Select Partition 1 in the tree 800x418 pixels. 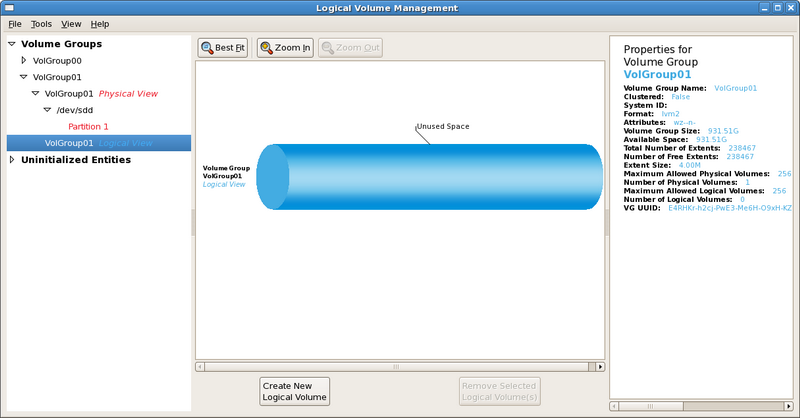pos(88,127)
